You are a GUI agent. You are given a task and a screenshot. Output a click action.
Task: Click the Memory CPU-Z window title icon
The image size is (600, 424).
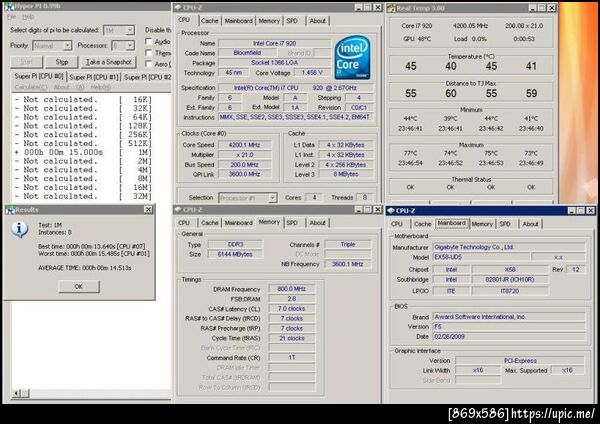click(x=178, y=210)
